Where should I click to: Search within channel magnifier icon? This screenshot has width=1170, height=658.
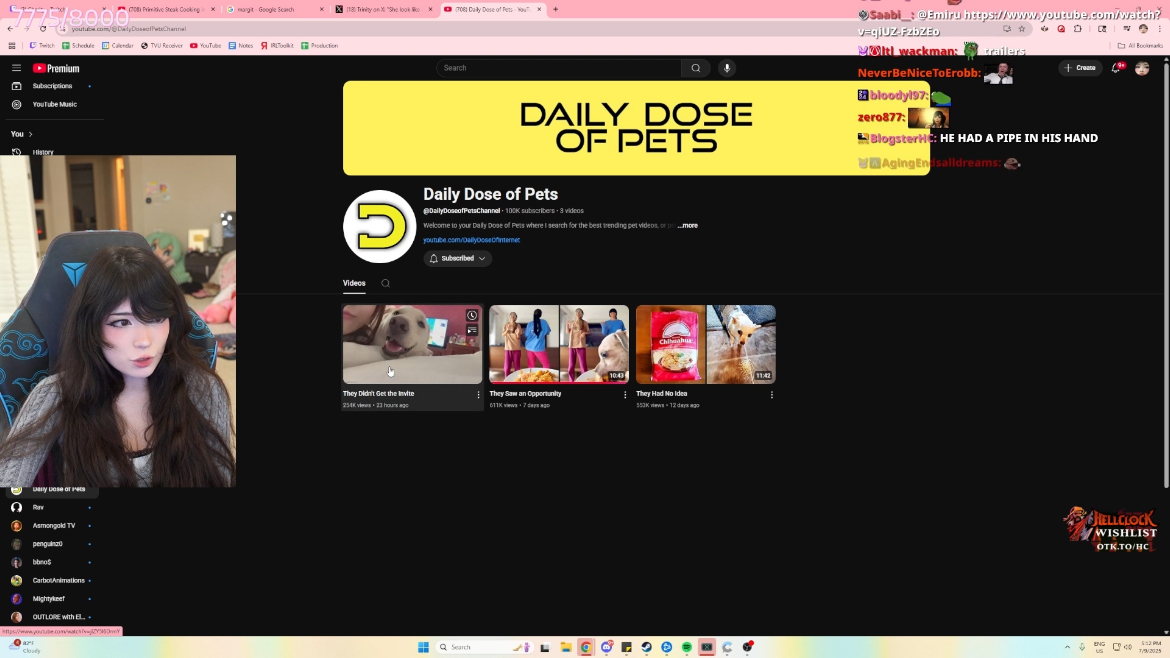pos(386,283)
